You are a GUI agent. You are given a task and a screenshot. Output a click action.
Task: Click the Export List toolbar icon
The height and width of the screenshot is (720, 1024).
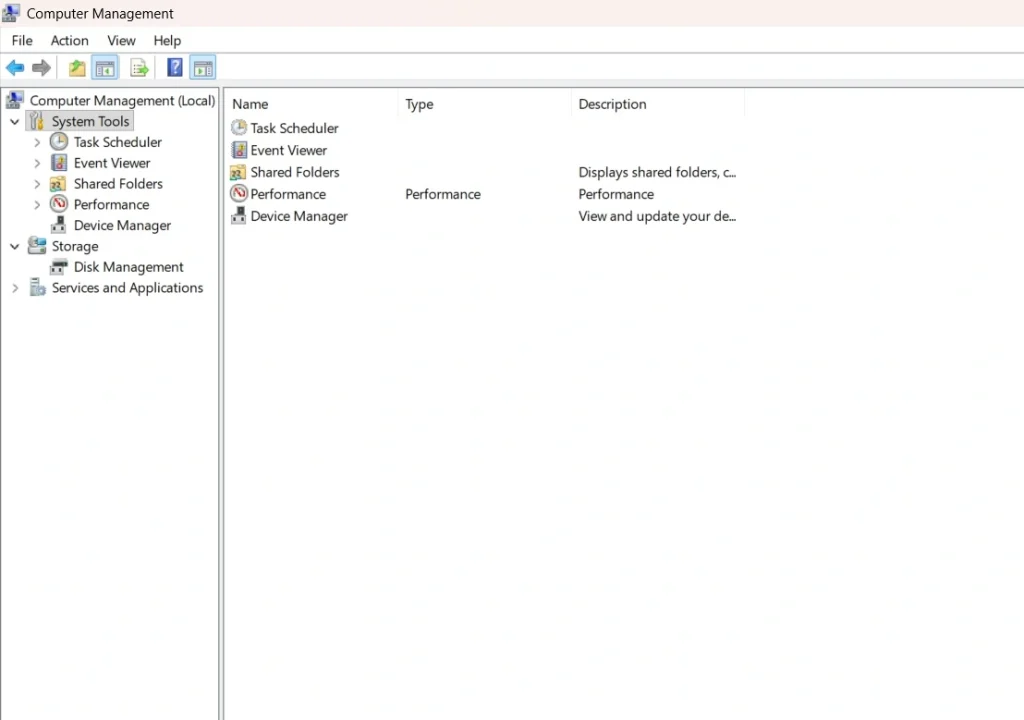pos(139,67)
